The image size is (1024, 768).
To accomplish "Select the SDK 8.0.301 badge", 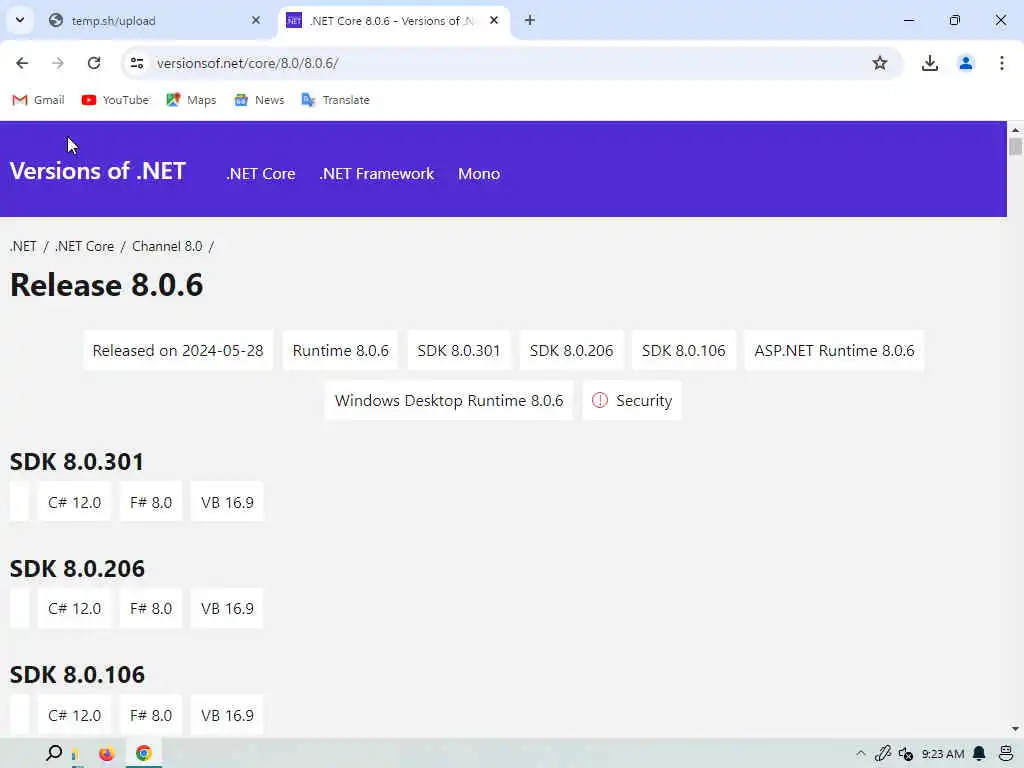I will (458, 351).
